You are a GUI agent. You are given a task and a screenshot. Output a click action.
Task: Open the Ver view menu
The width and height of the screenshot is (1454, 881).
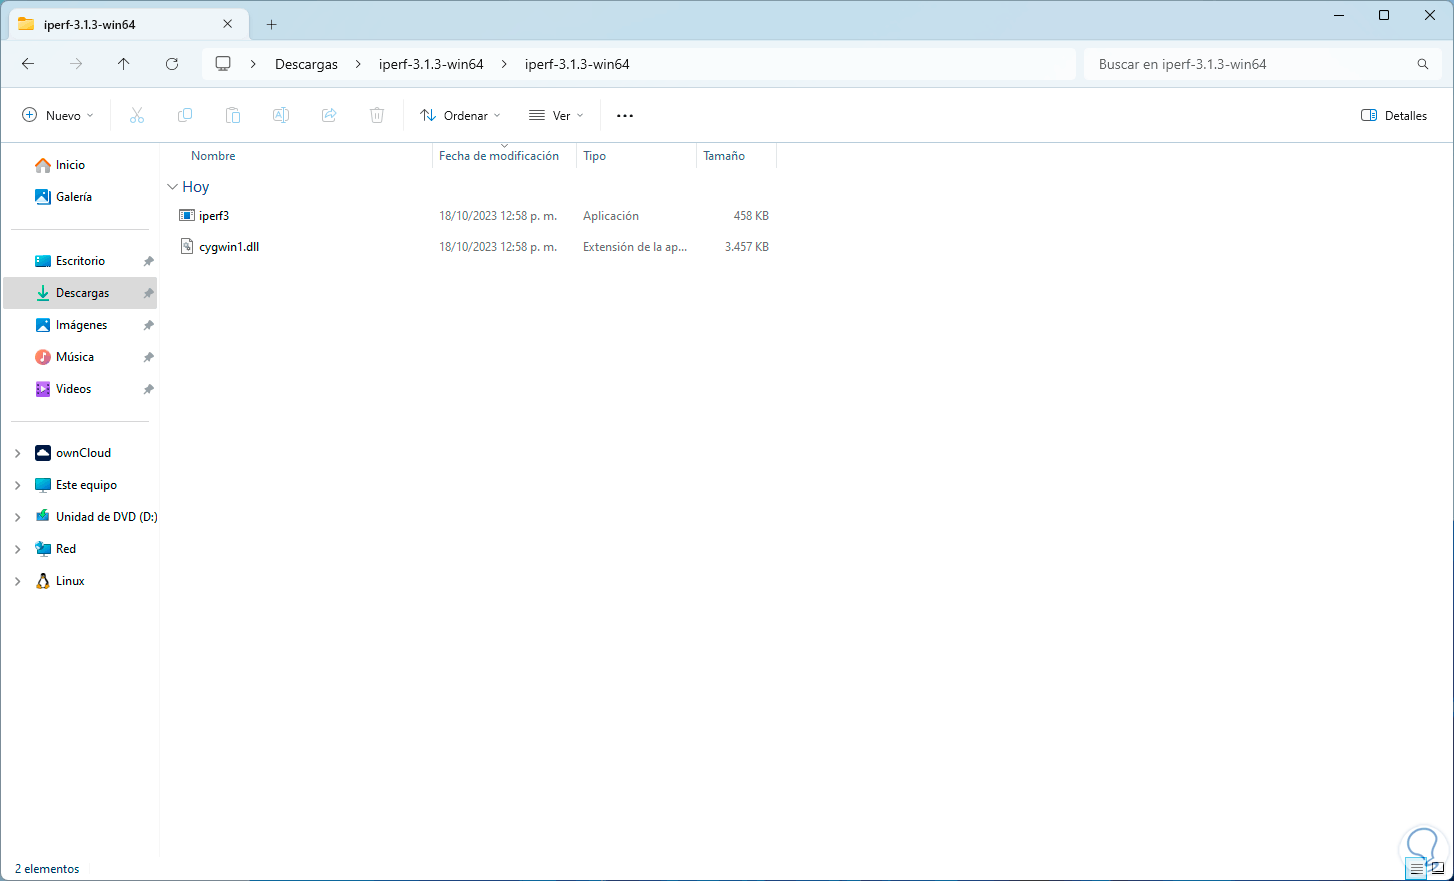[x=556, y=115]
